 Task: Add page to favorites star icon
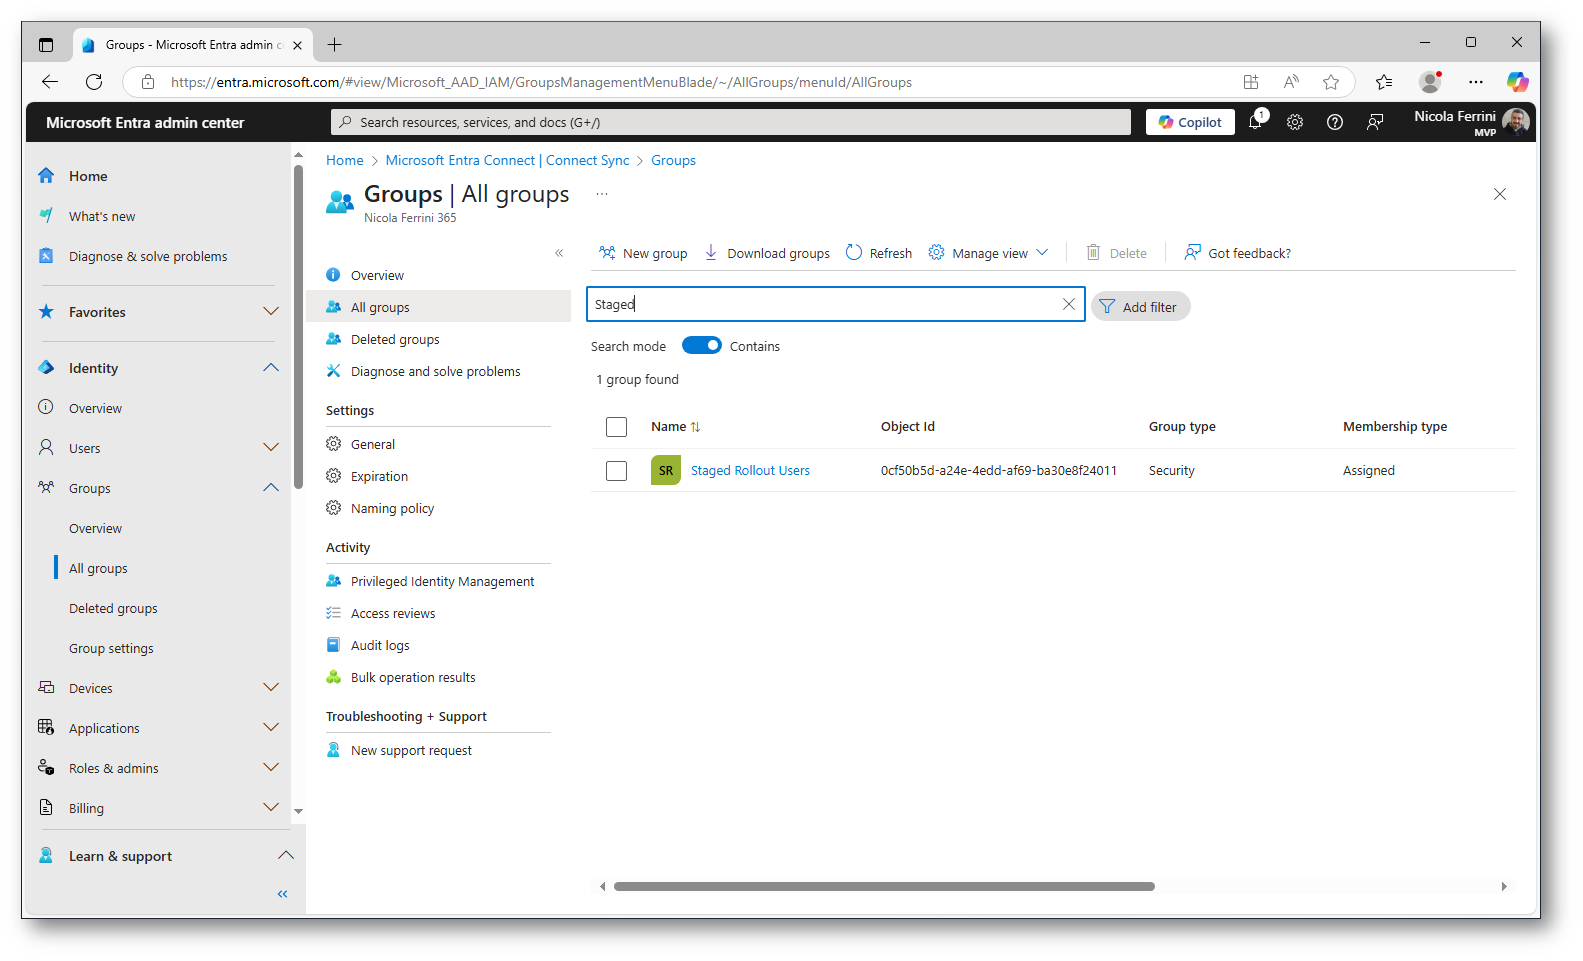[x=1330, y=82]
